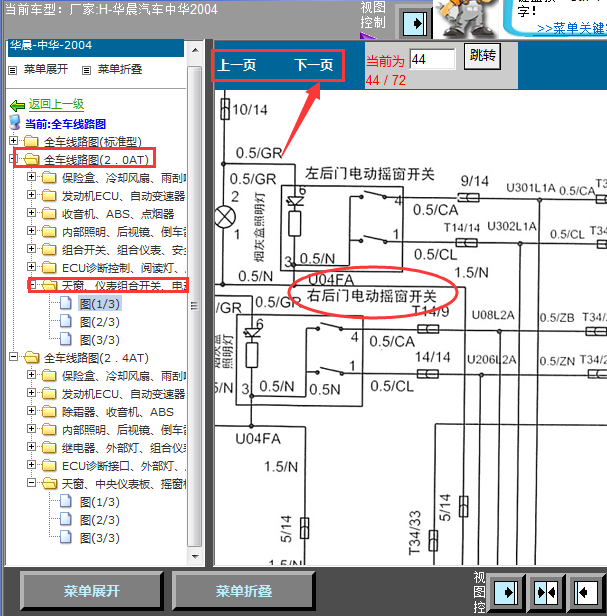Image resolution: width=607 pixels, height=616 pixels.
Task: Open 图(3/3) under 2.4AT 天窗 folder
Action: 99,538
